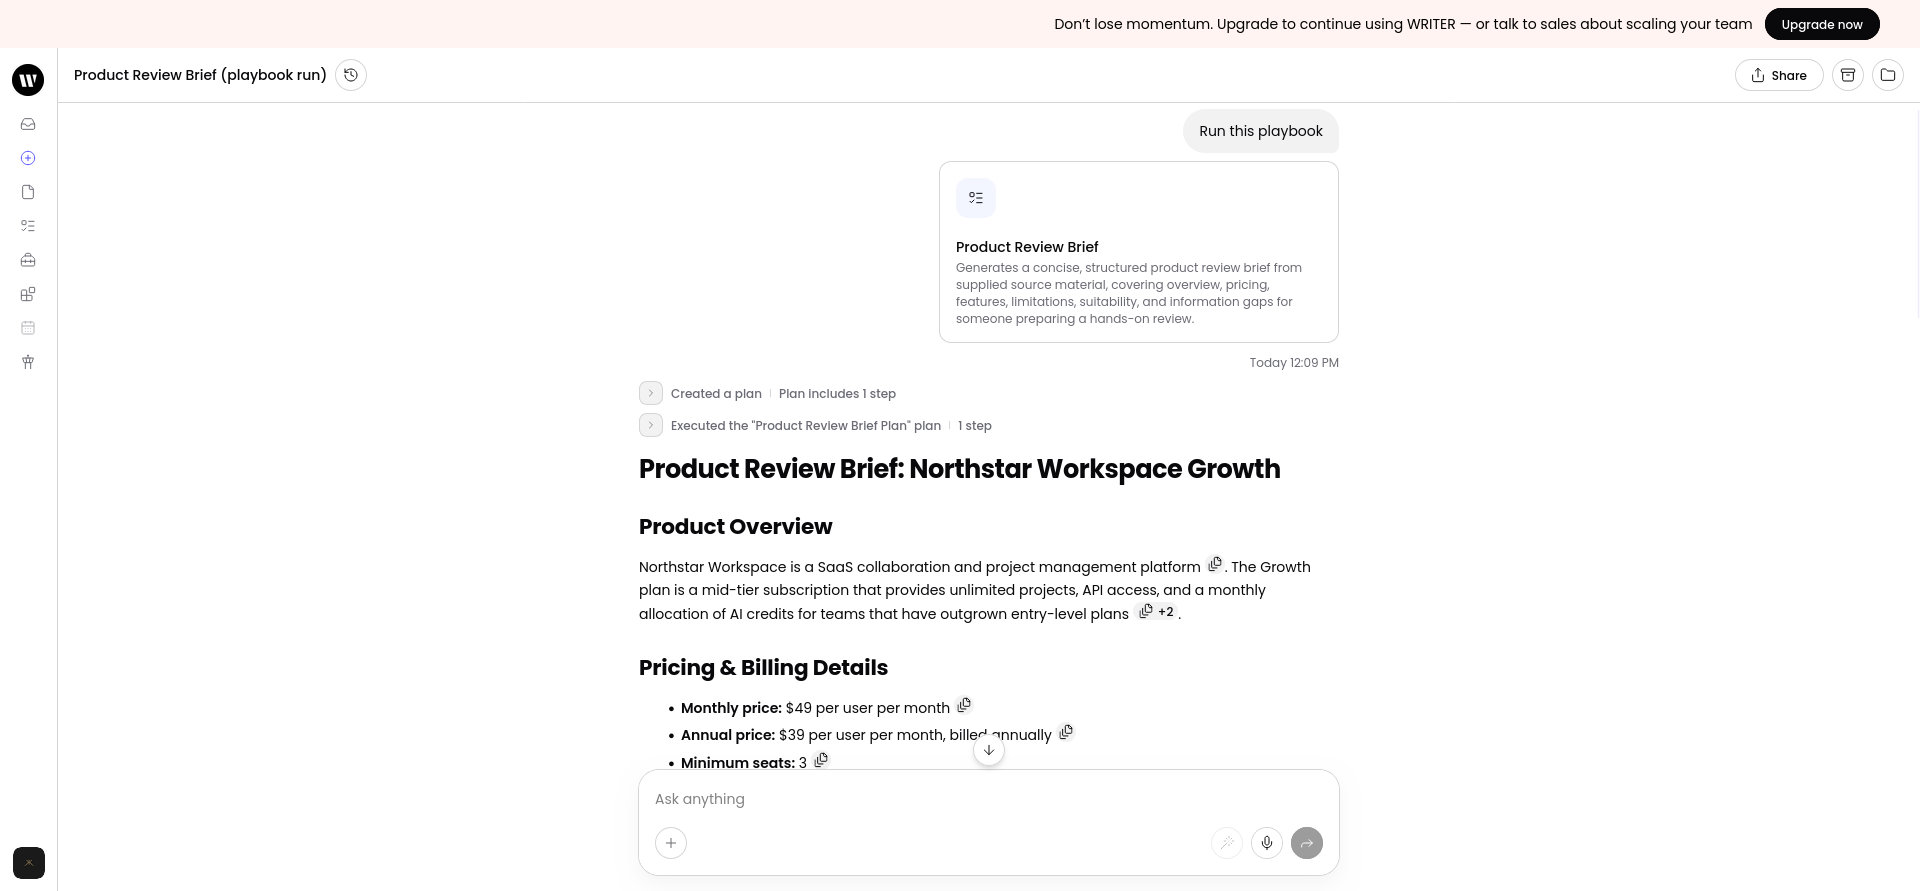This screenshot has height=891, width=1920.
Task: Open the citation icon beside Monthly price
Action: [964, 705]
